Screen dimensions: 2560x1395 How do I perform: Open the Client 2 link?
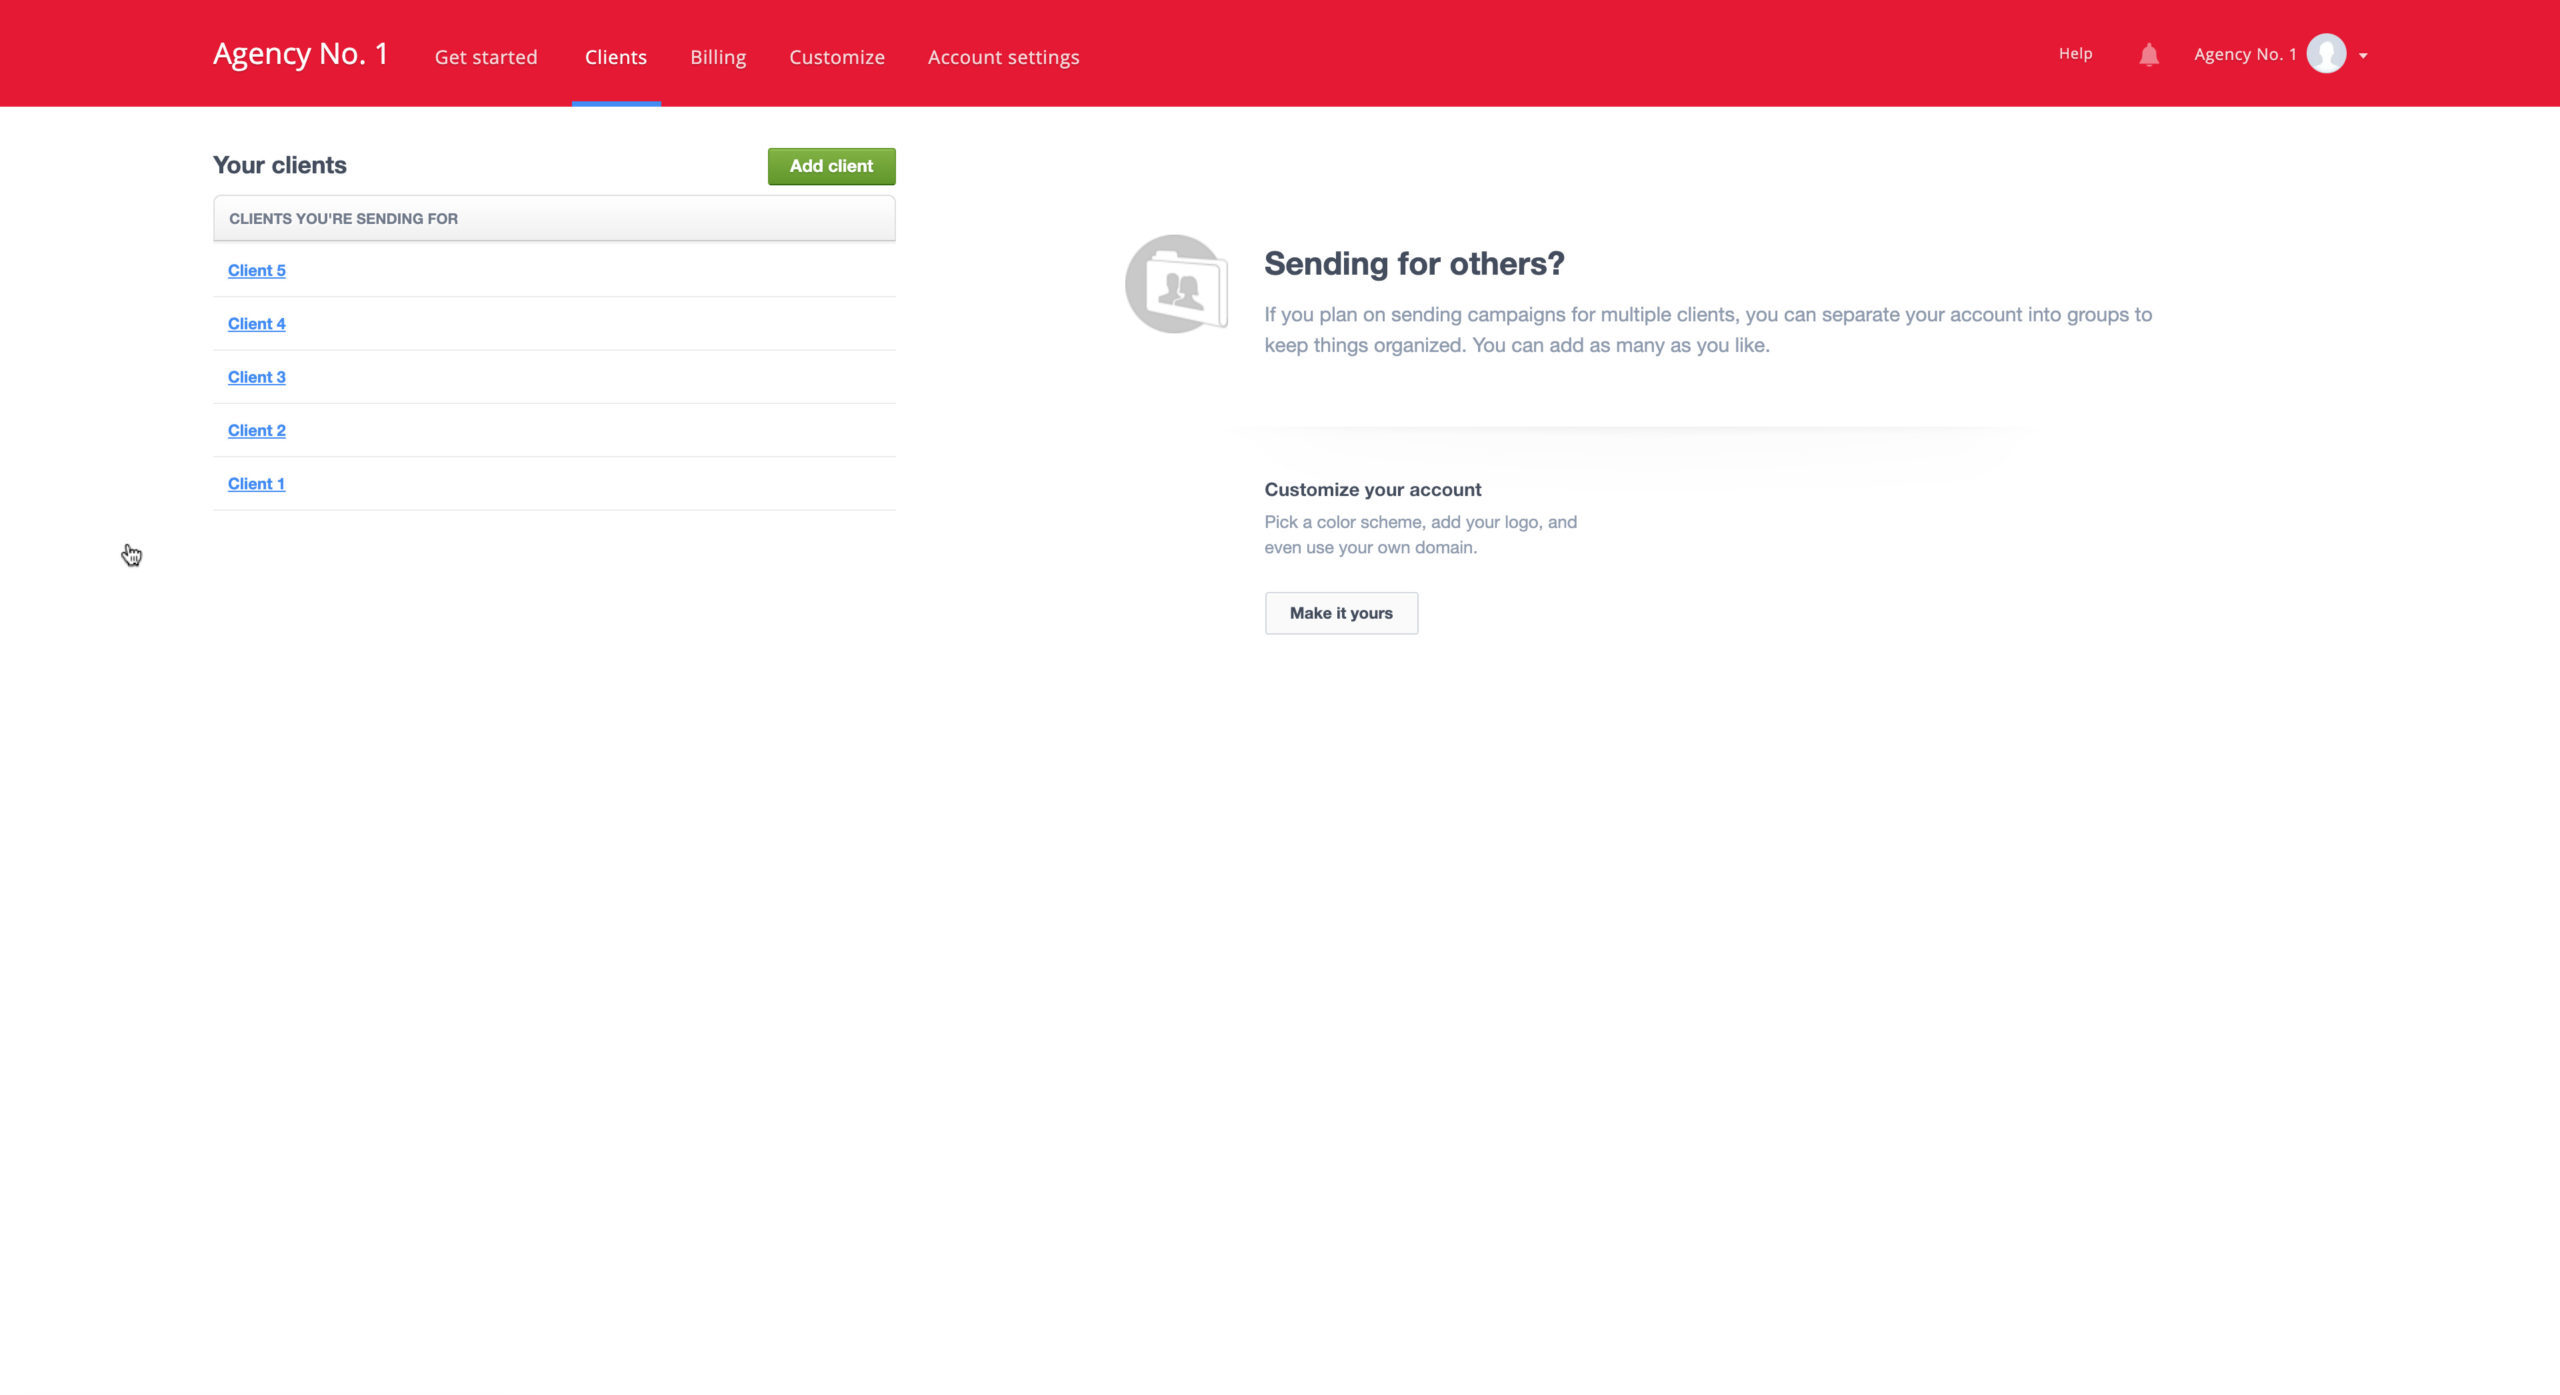tap(256, 430)
